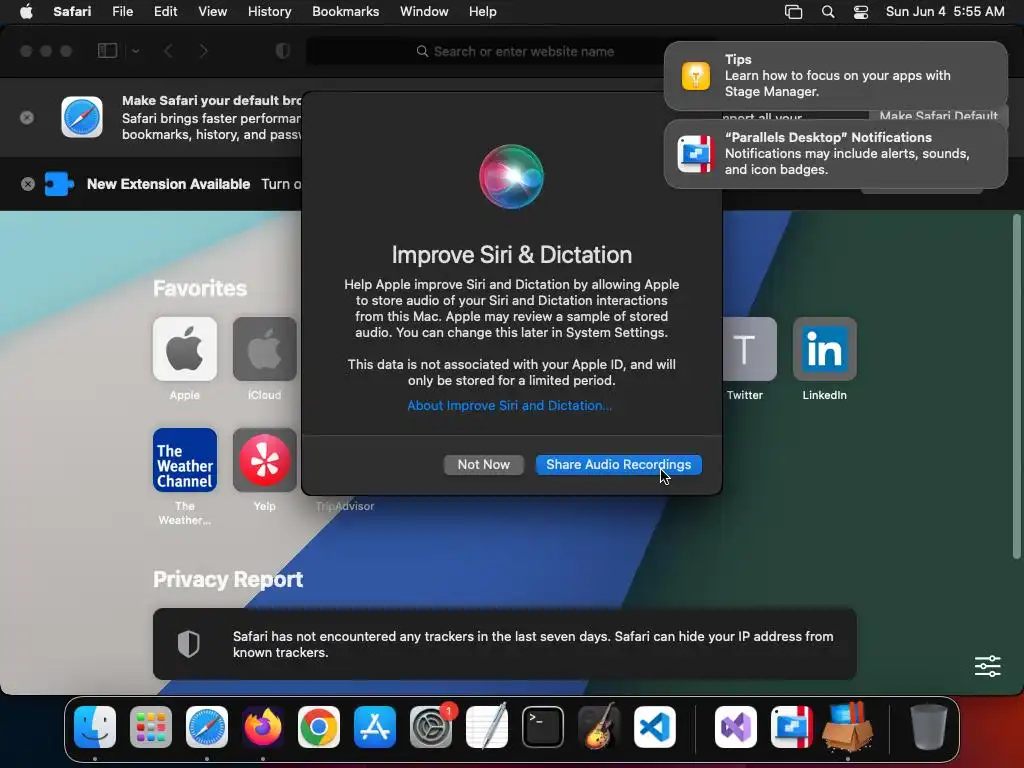Screen dimensions: 1024x768
Task: Open Control Center in menu bar
Action: [x=861, y=12]
